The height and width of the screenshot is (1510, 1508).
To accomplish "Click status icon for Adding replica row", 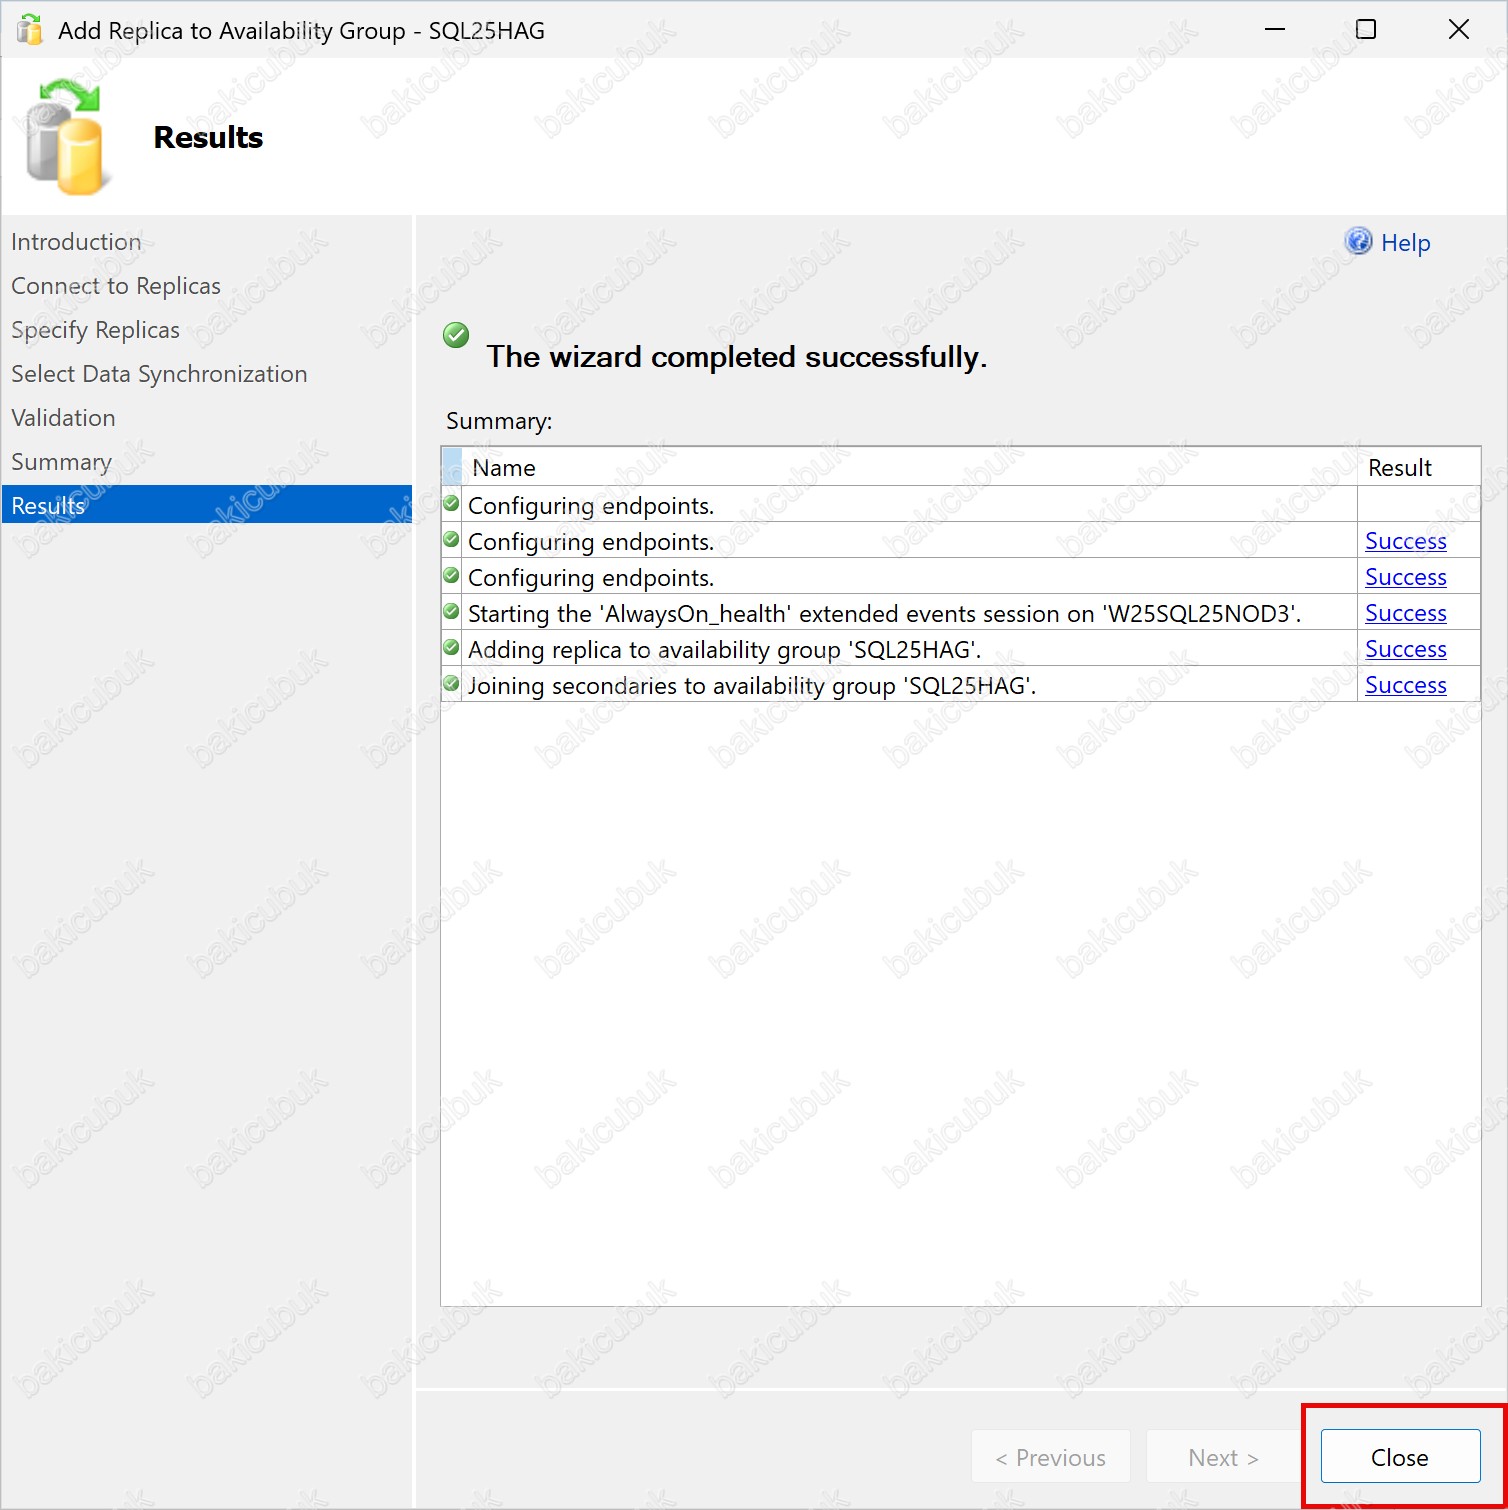I will [x=451, y=647].
